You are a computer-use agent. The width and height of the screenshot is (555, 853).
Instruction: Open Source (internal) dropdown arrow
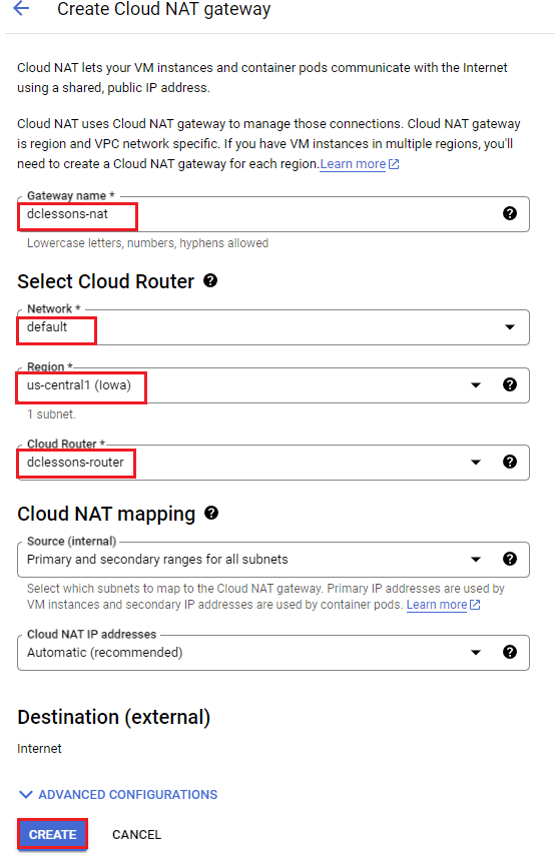(x=476, y=559)
